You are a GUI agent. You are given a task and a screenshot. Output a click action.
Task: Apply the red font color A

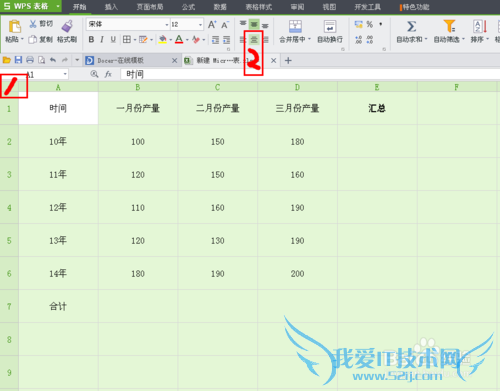[x=179, y=40]
